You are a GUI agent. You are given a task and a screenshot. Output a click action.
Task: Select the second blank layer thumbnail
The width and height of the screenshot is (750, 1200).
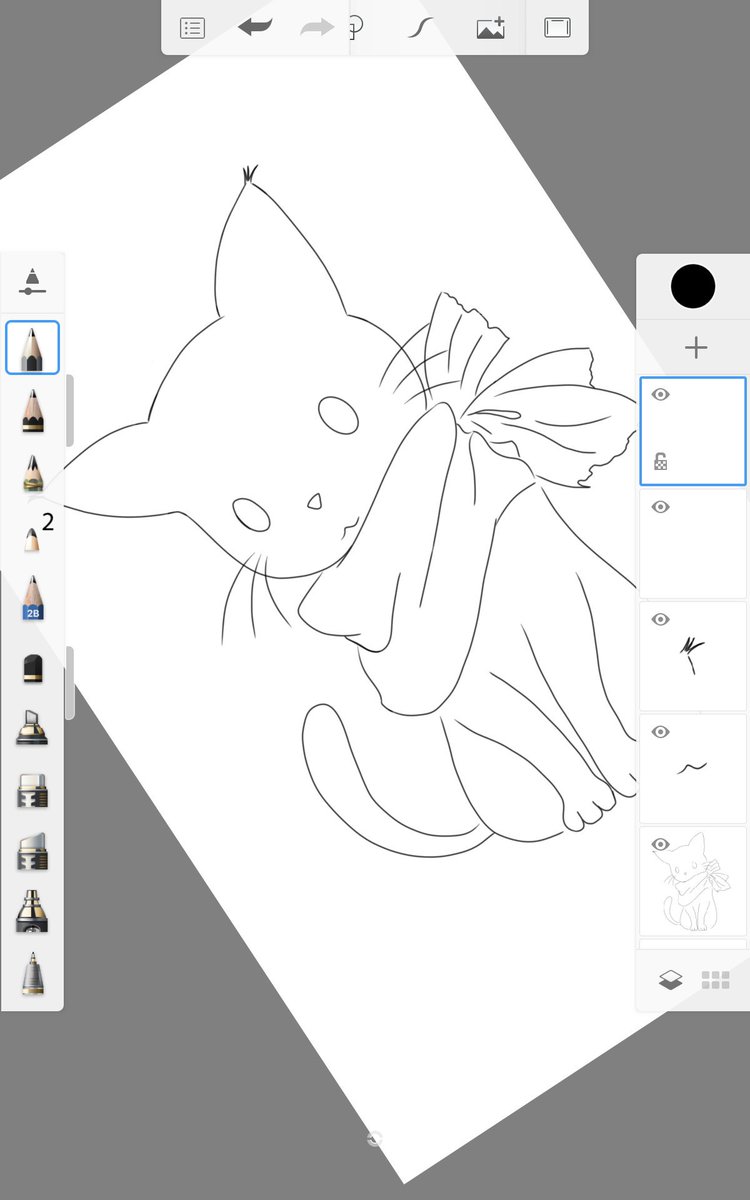(693, 543)
